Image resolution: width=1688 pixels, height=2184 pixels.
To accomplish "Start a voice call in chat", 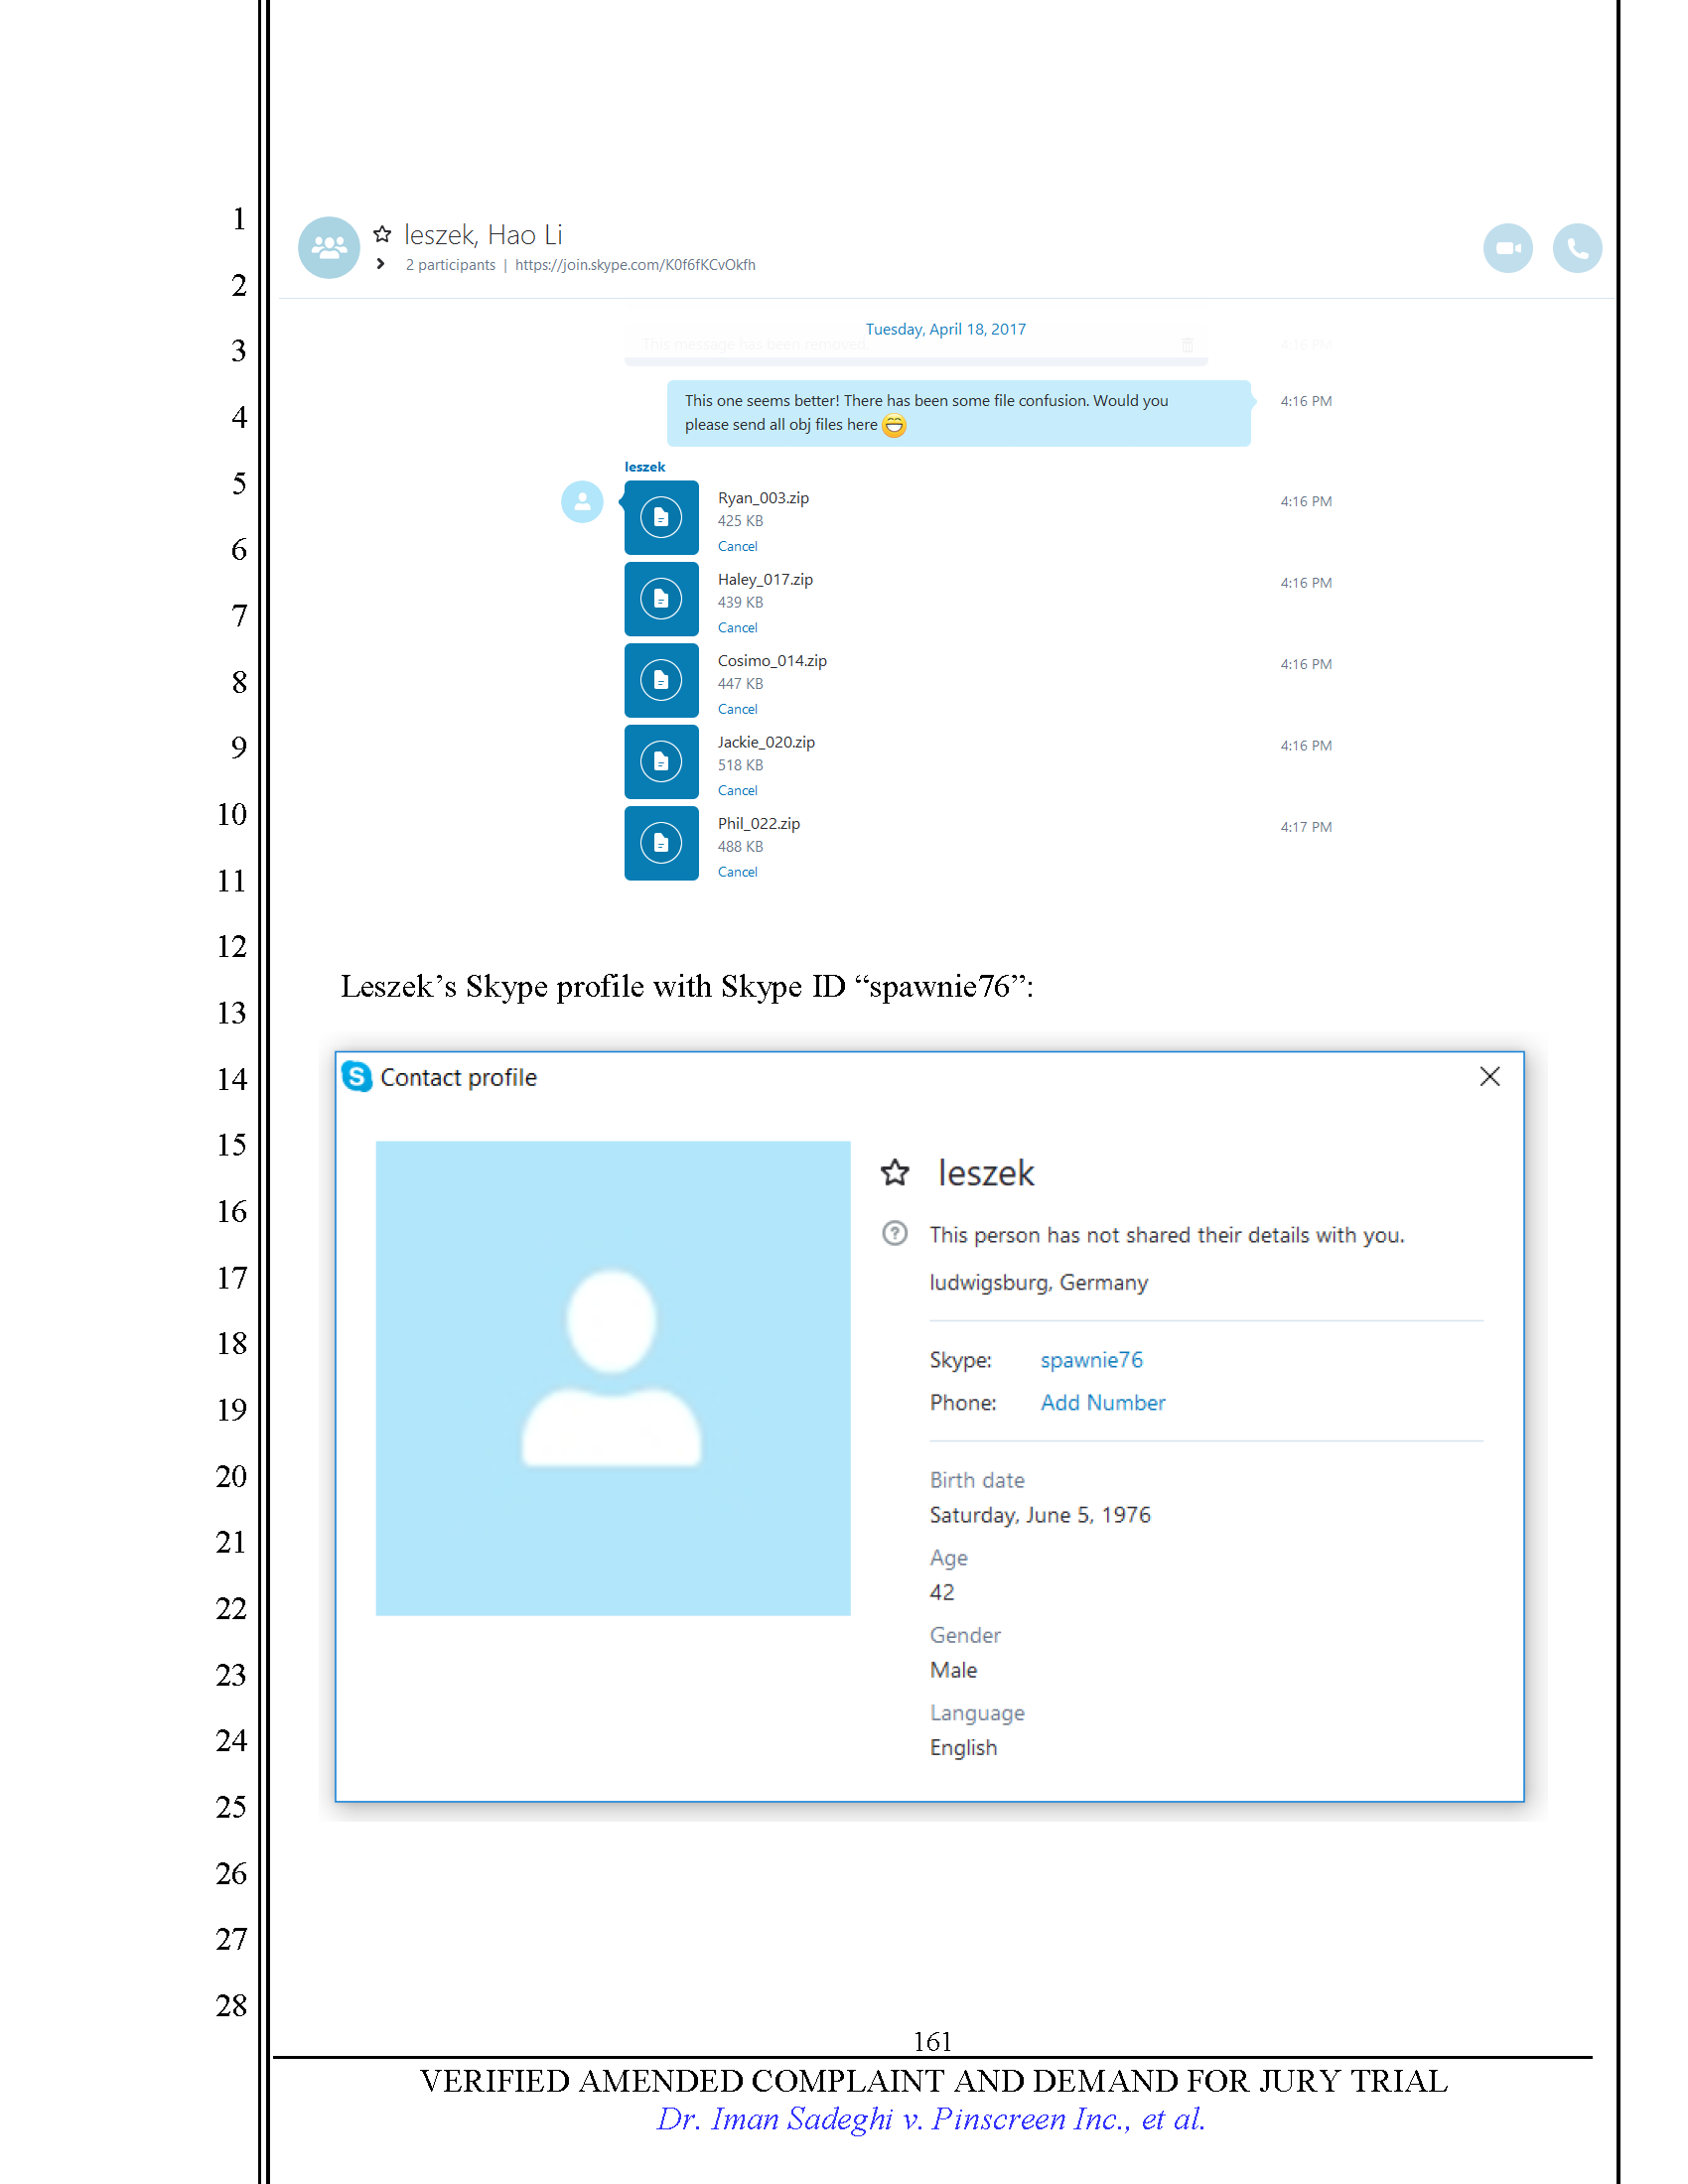I will [x=1576, y=248].
